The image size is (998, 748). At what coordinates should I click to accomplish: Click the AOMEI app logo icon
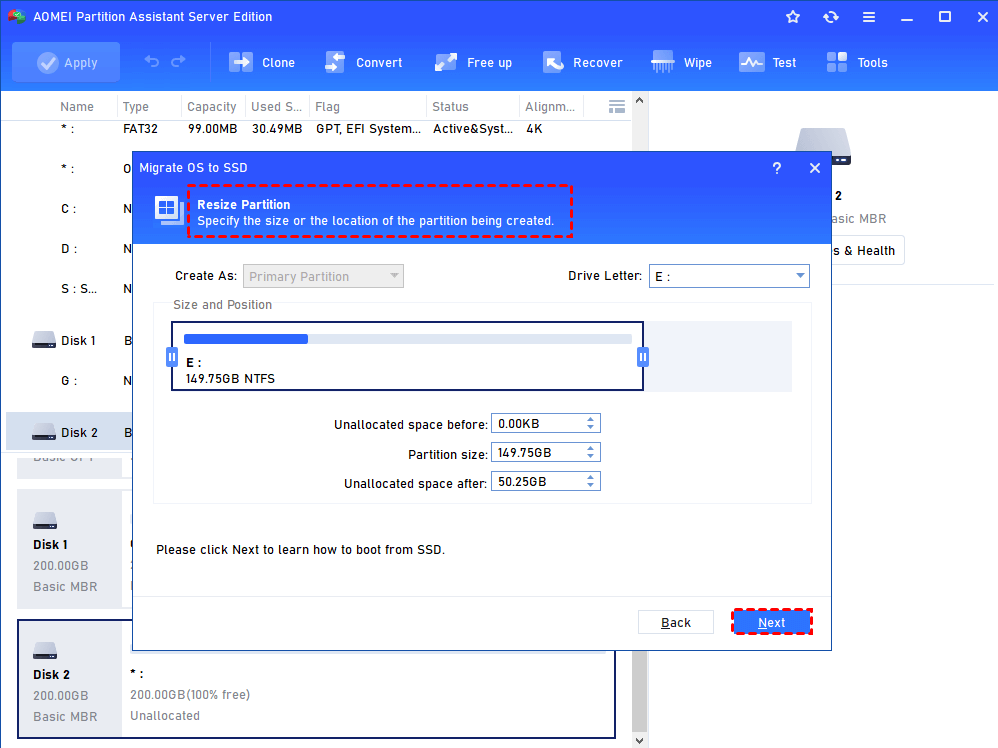pyautogui.click(x=17, y=17)
